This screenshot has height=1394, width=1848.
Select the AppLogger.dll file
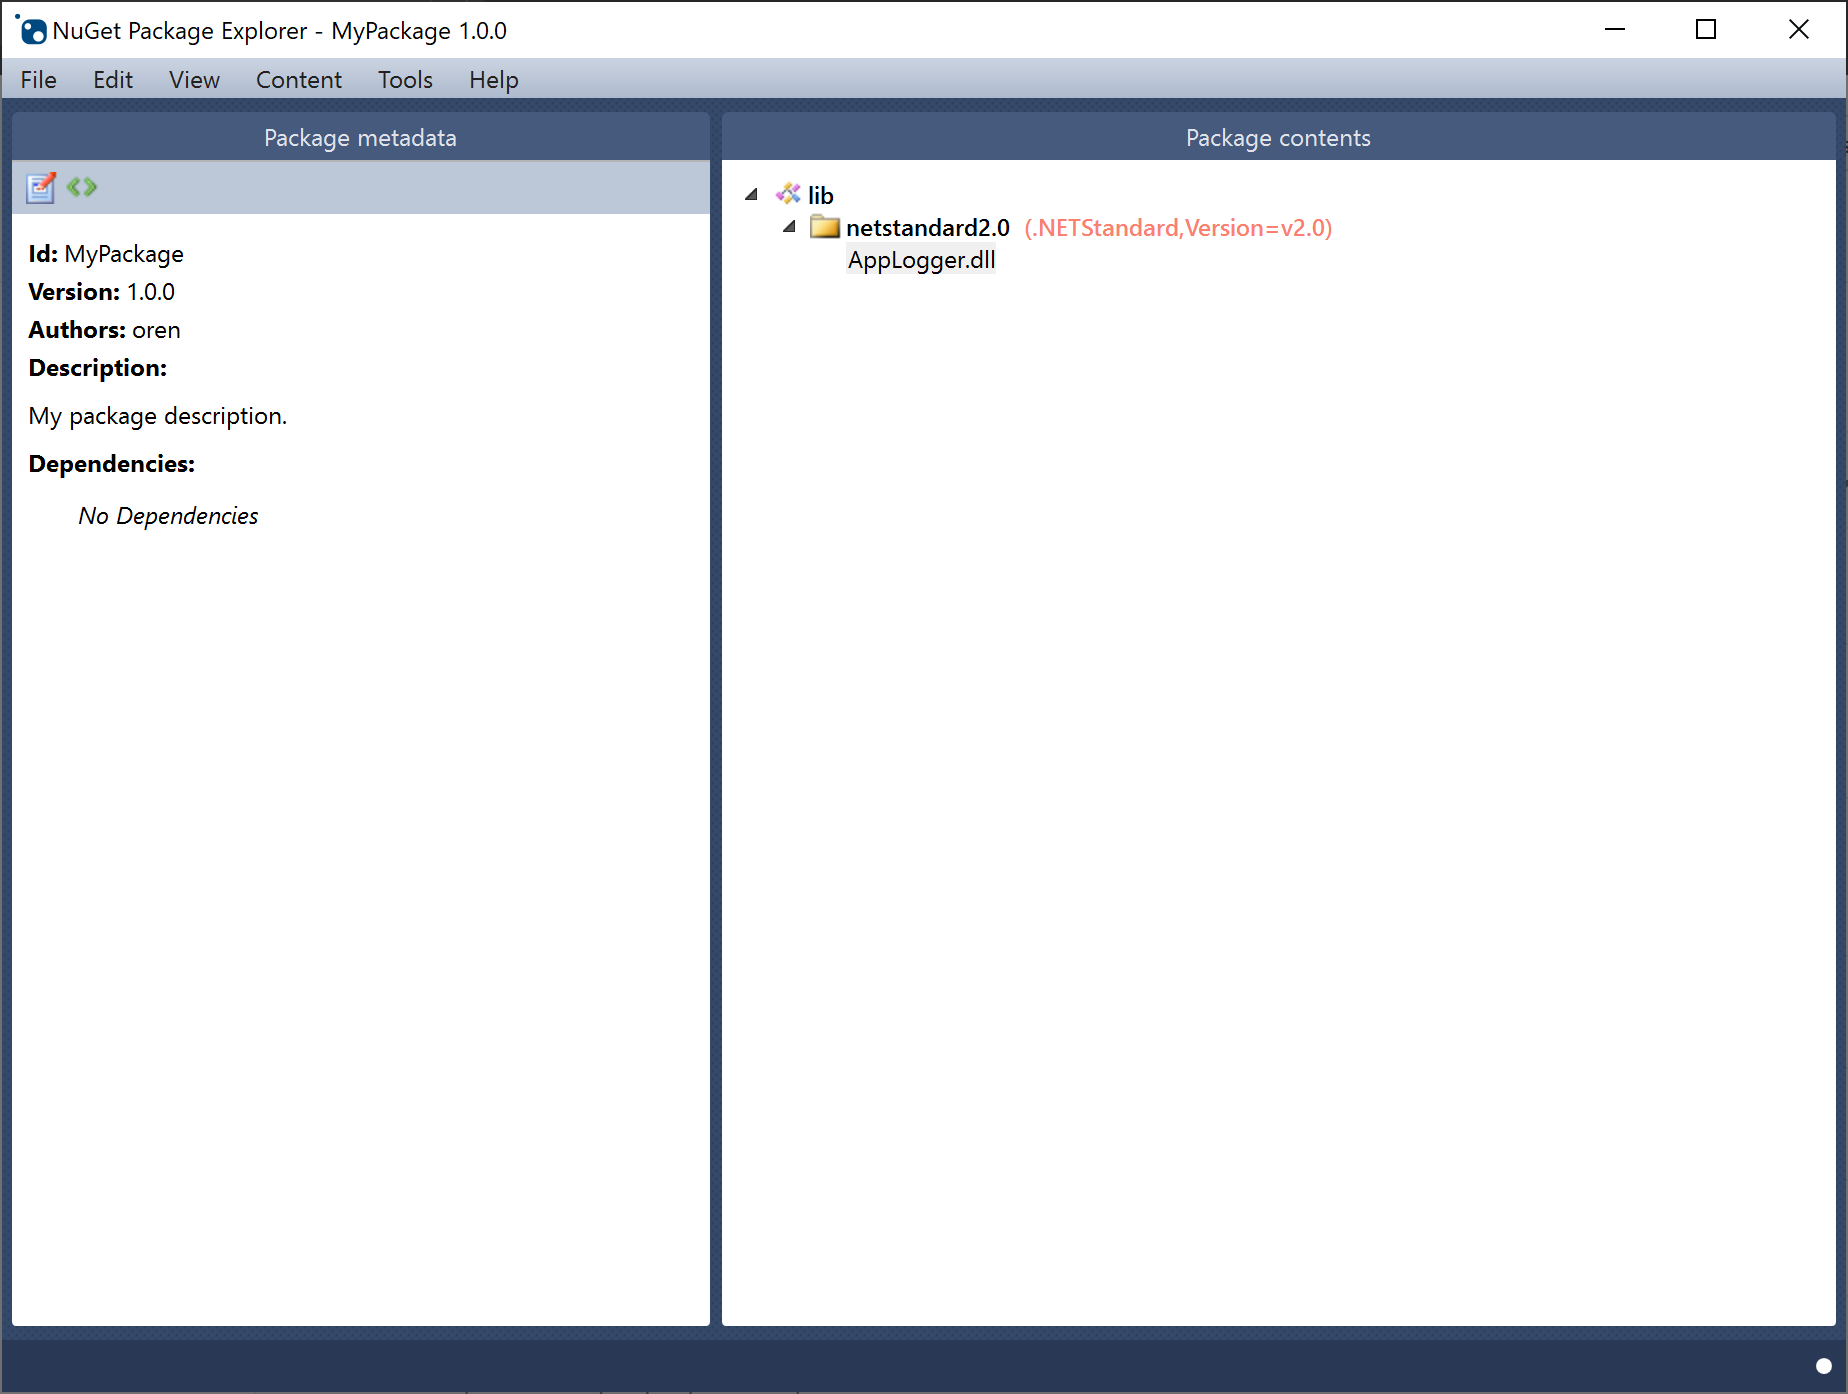click(921, 260)
